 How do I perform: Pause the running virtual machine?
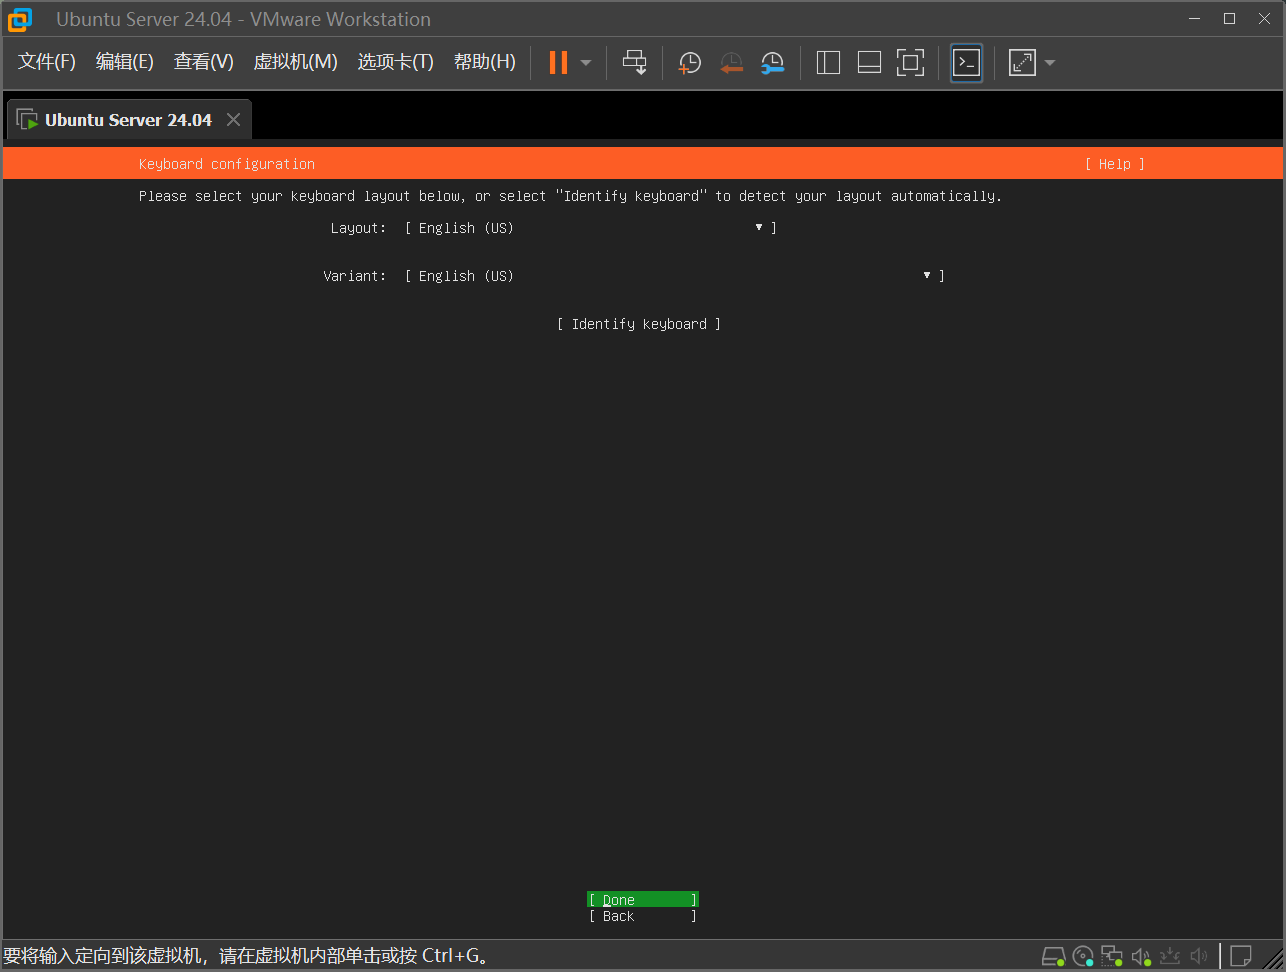(558, 62)
